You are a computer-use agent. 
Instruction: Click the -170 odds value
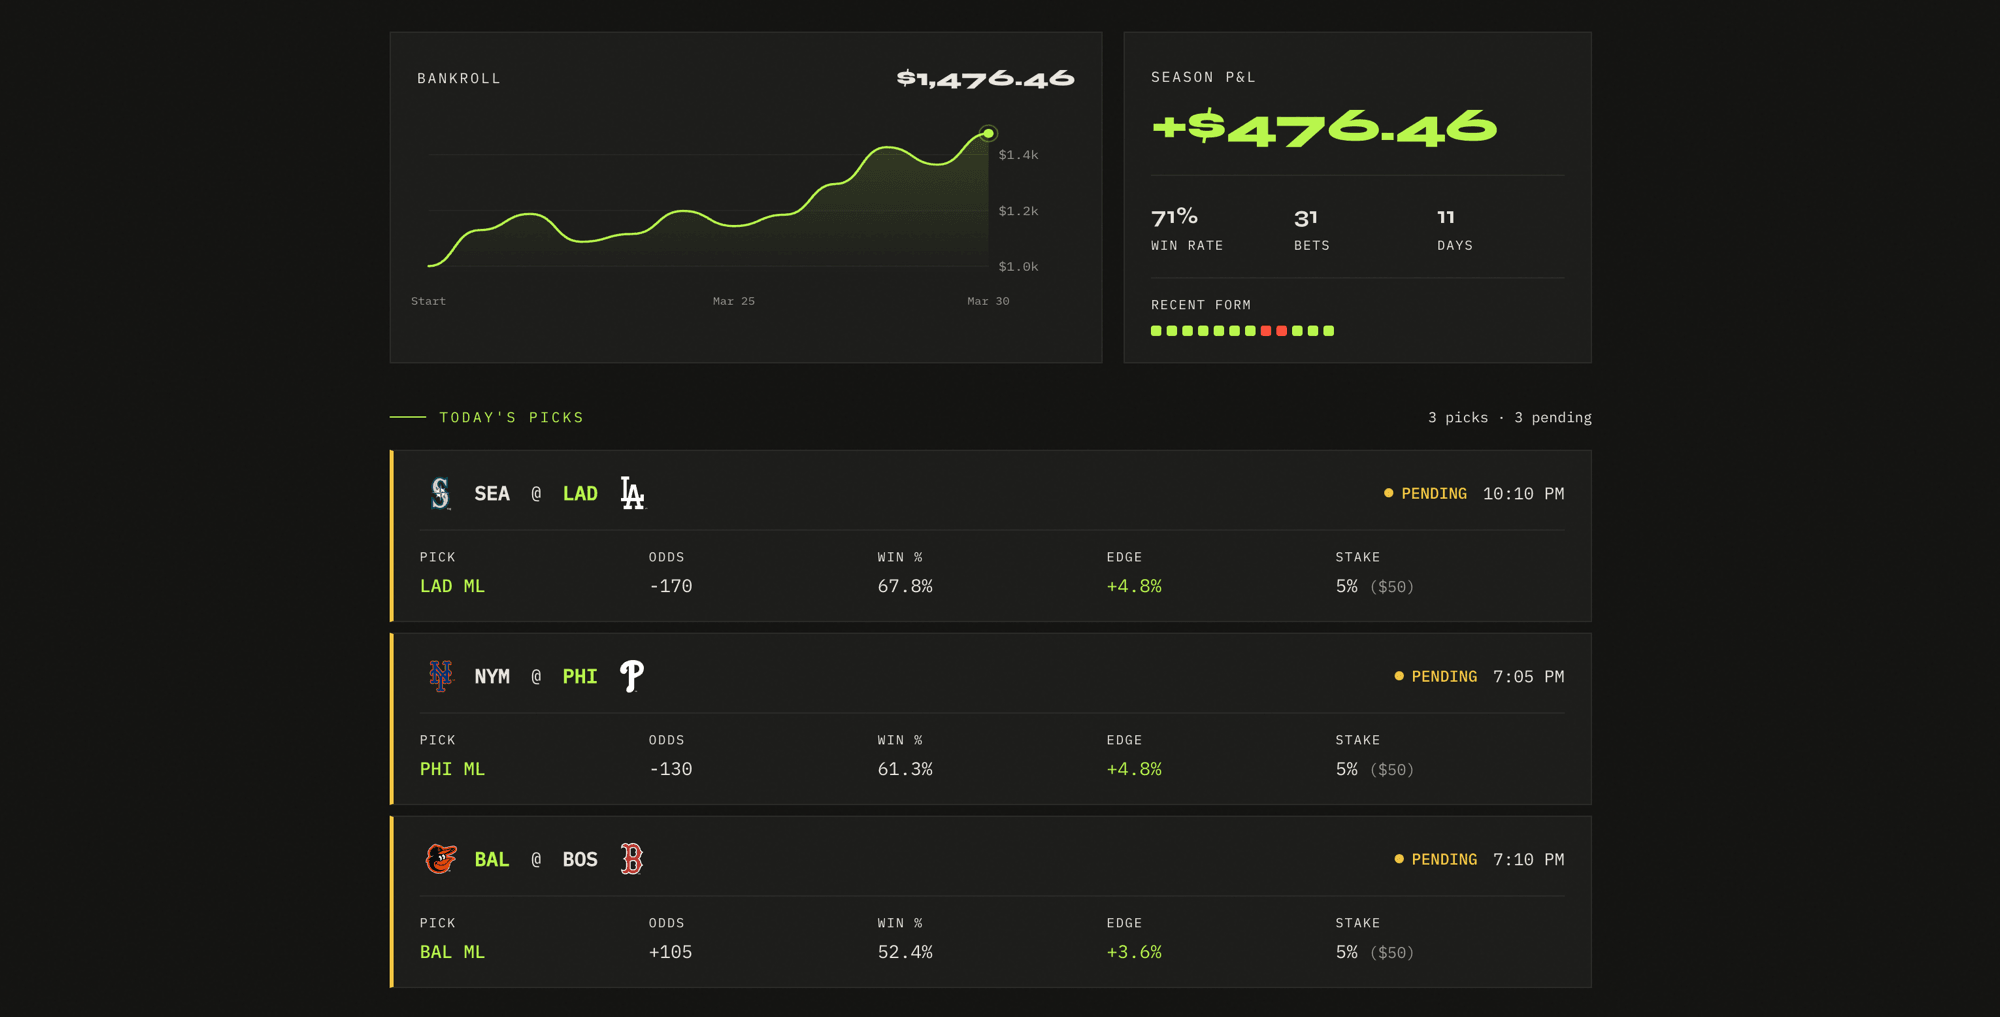[x=670, y=586]
